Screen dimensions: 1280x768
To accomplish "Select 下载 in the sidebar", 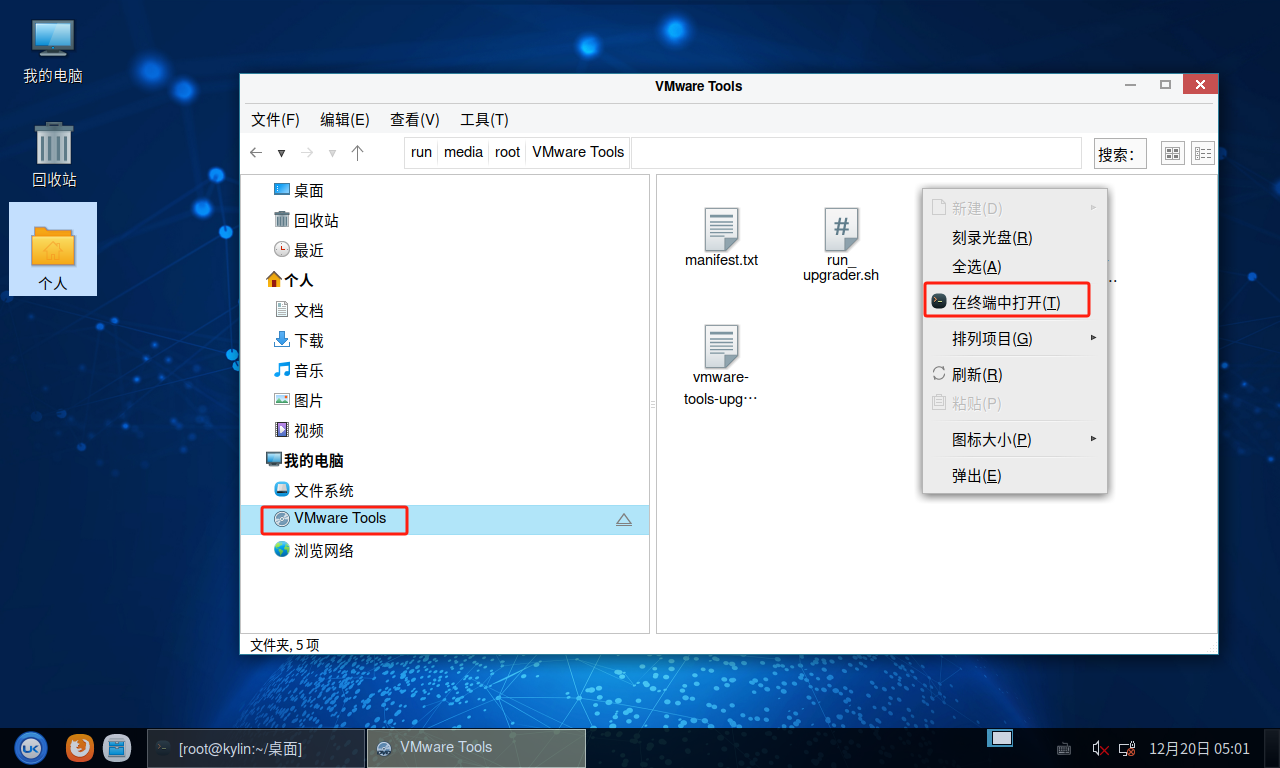I will 308,341.
